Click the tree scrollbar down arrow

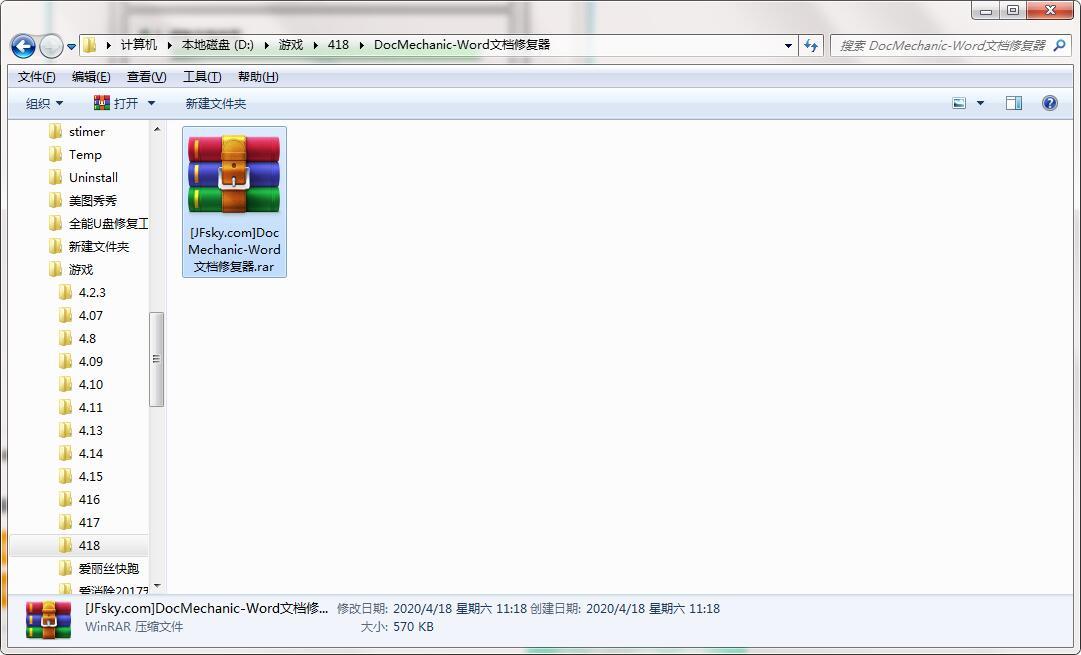pos(156,587)
